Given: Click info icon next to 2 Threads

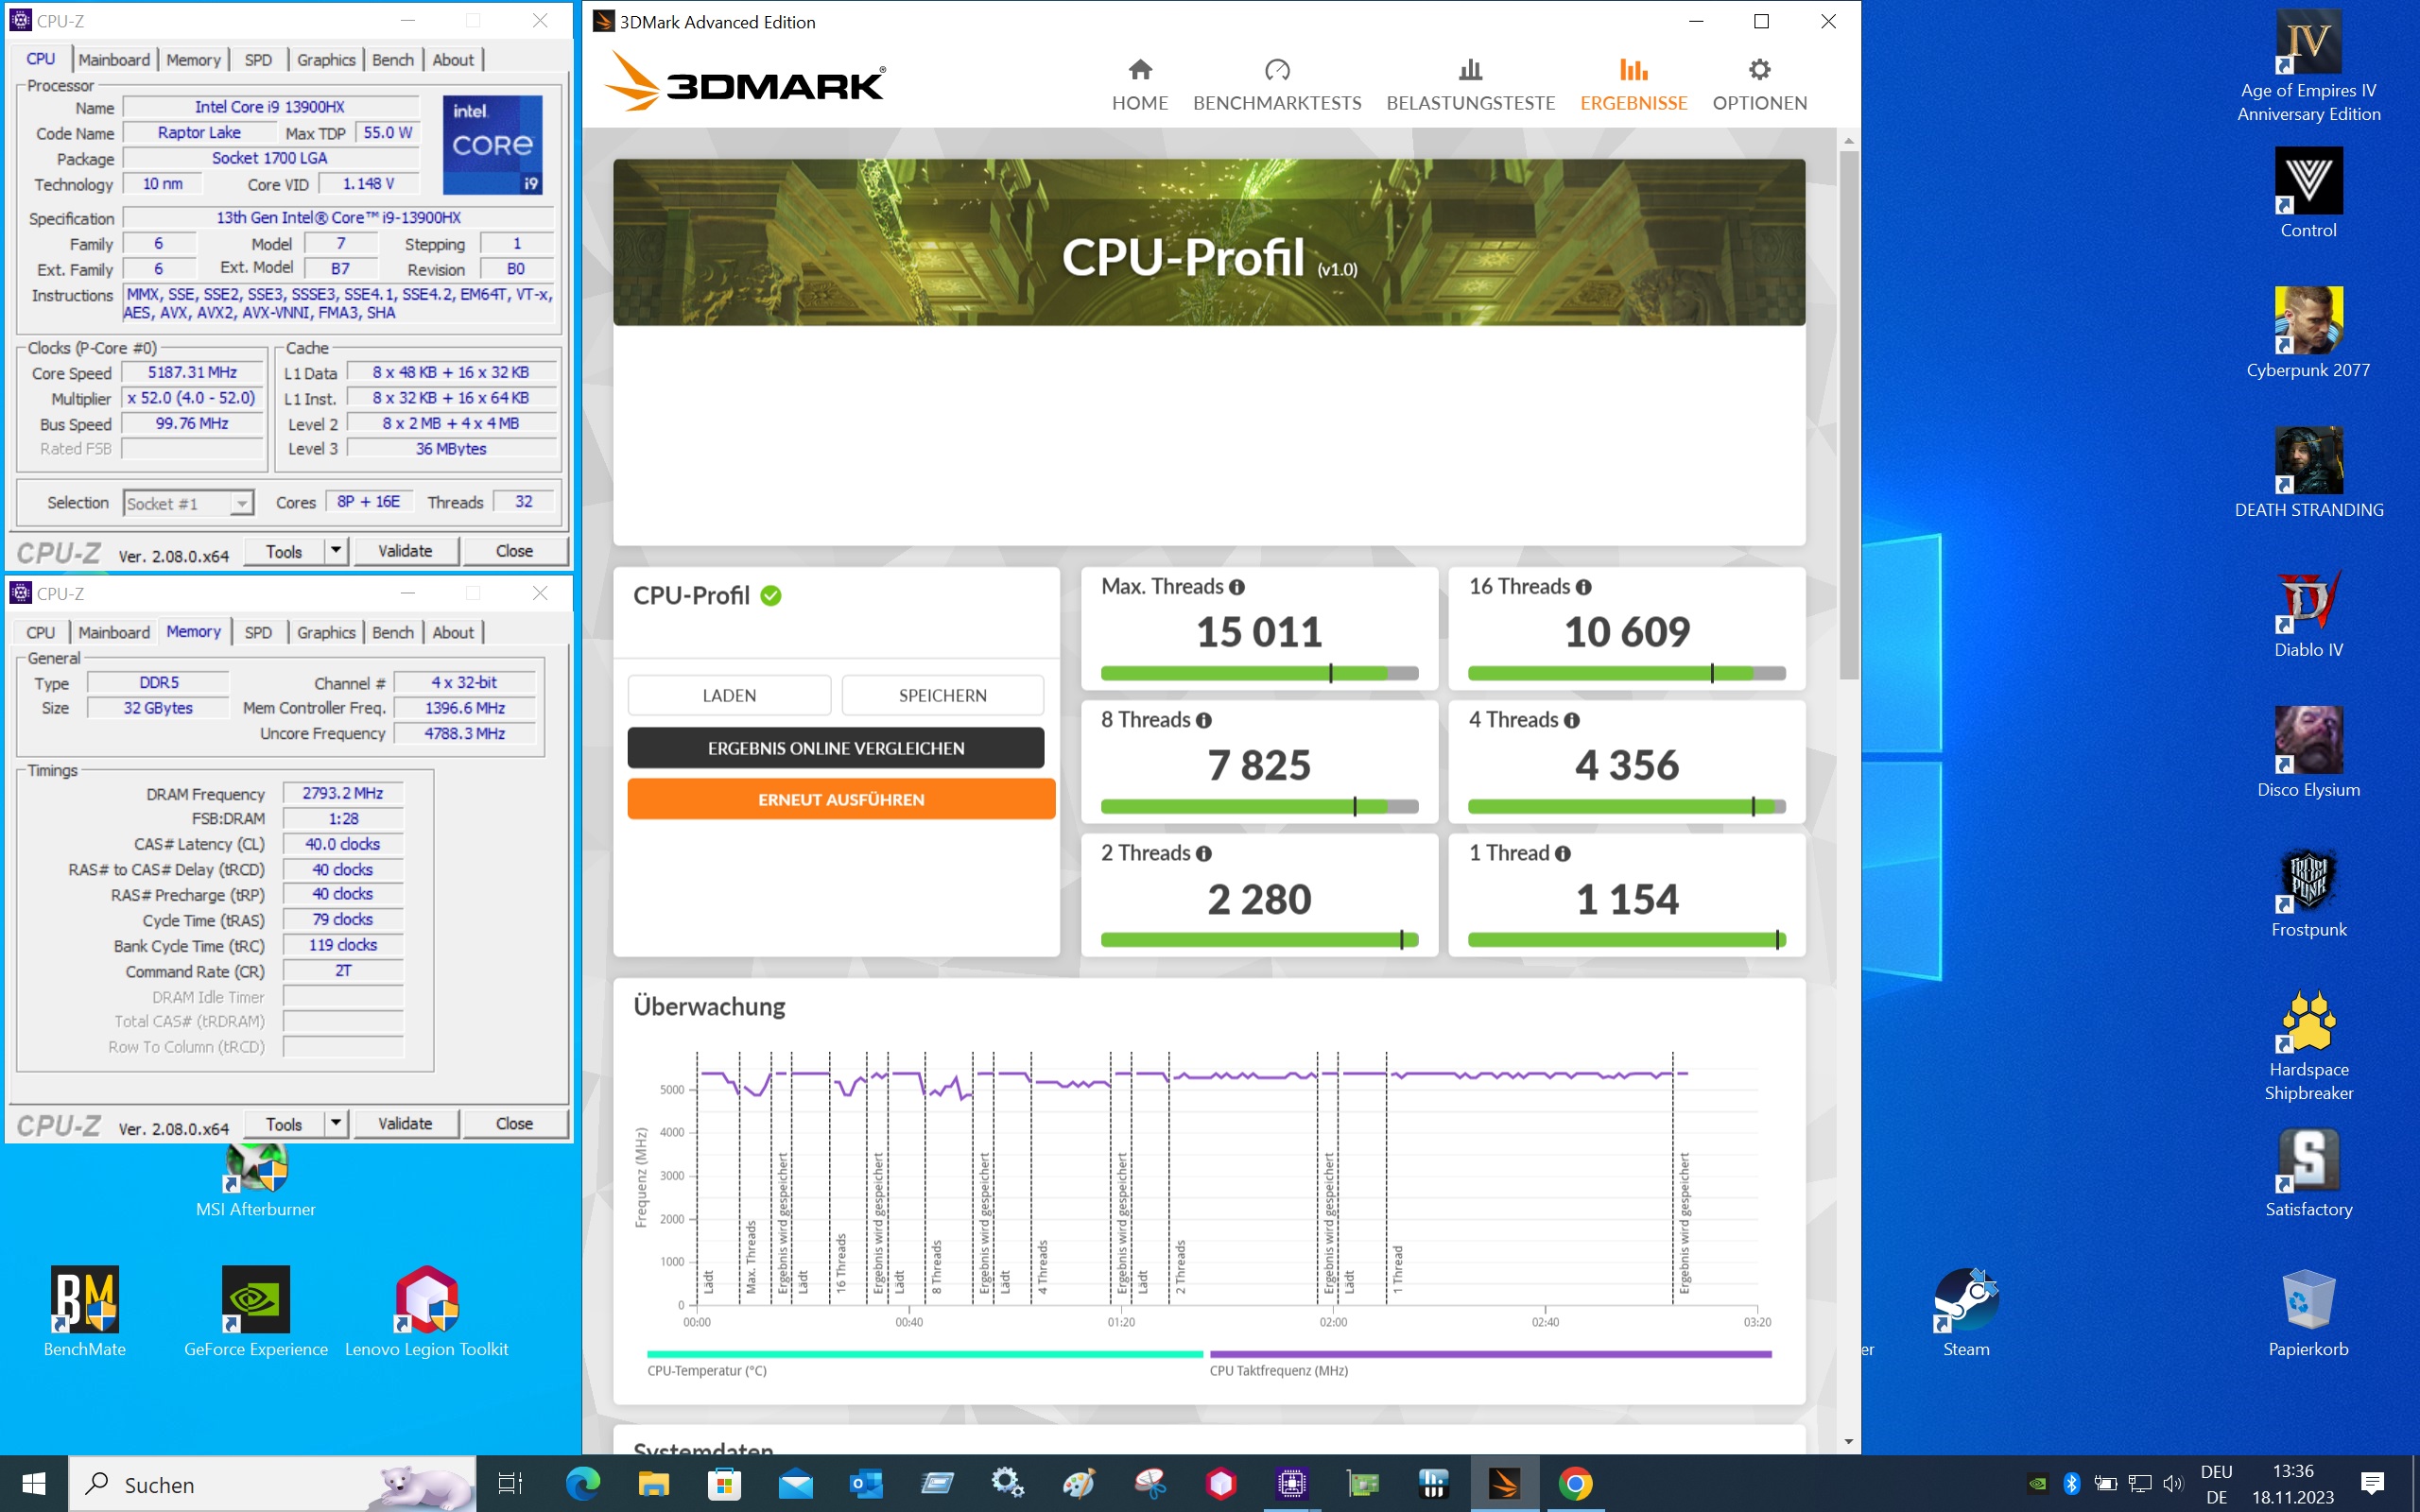Looking at the screenshot, I should pyautogui.click(x=1204, y=853).
